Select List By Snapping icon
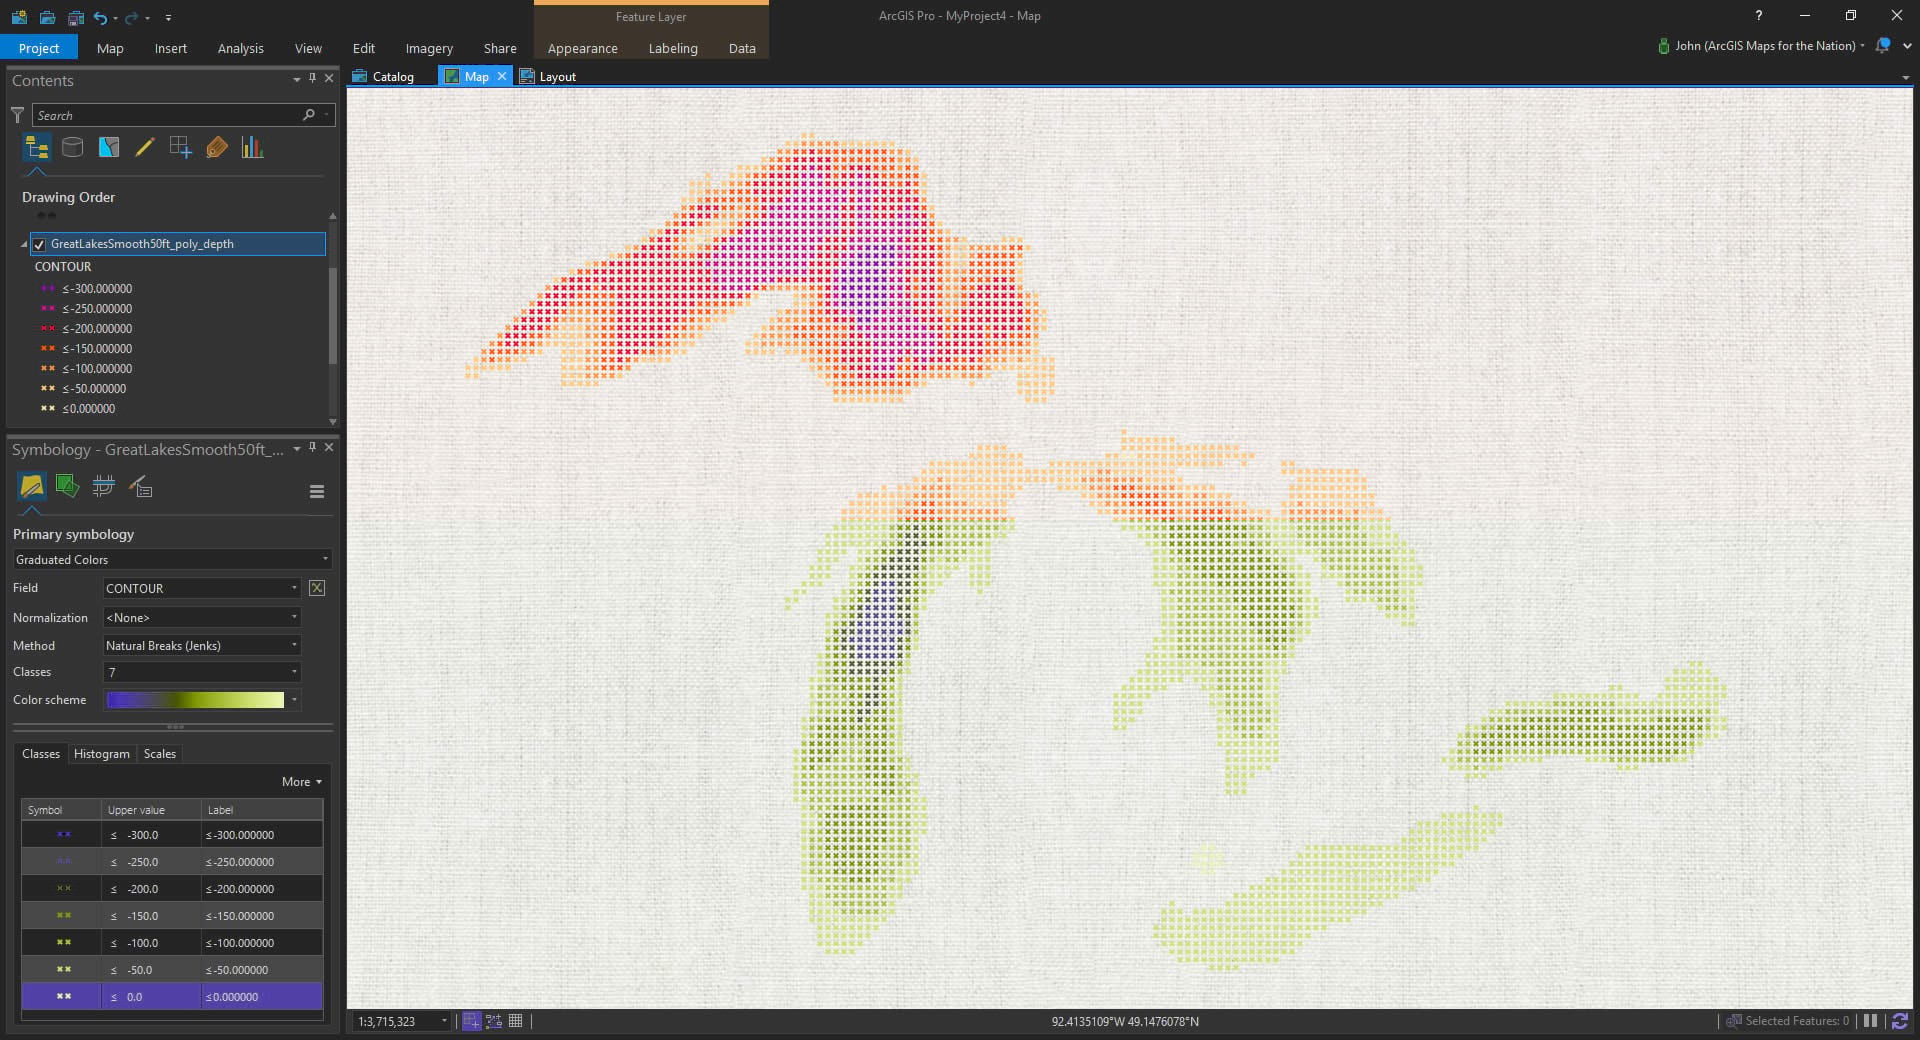This screenshot has width=1920, height=1040. point(180,147)
